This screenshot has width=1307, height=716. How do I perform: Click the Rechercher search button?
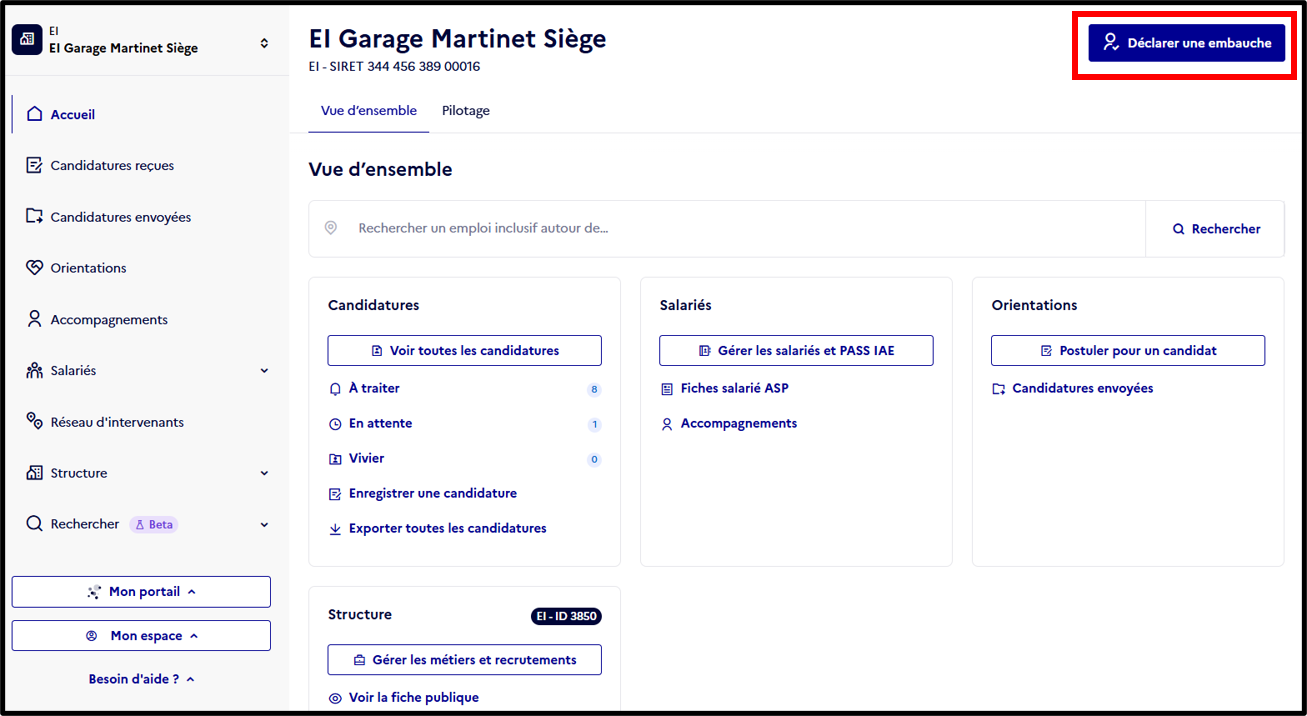pyautogui.click(x=1216, y=229)
